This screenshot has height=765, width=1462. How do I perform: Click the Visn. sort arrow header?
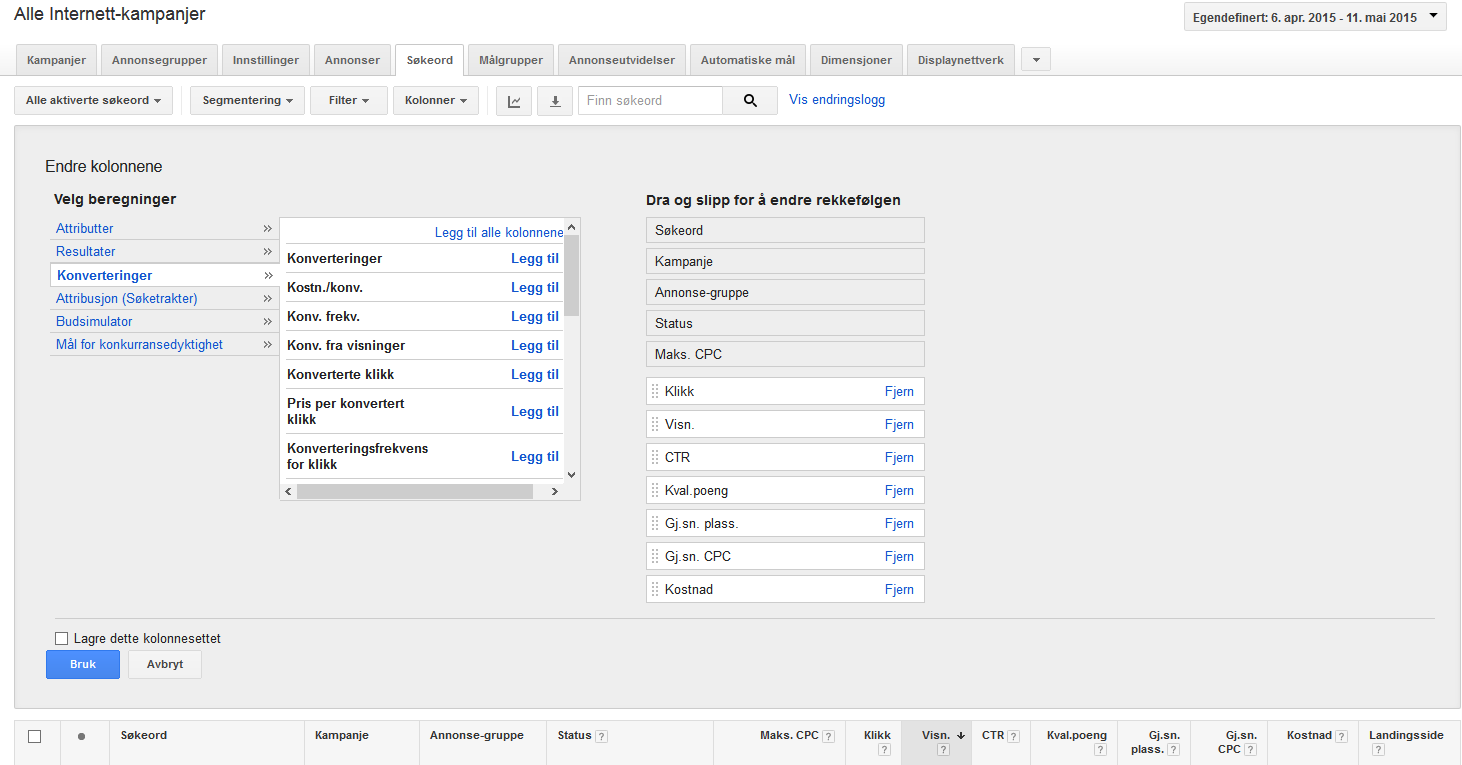960,735
